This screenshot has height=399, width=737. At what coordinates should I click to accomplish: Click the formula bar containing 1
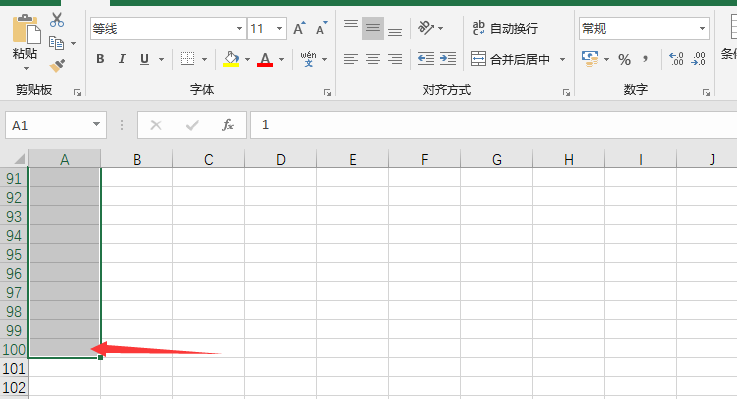(494, 125)
